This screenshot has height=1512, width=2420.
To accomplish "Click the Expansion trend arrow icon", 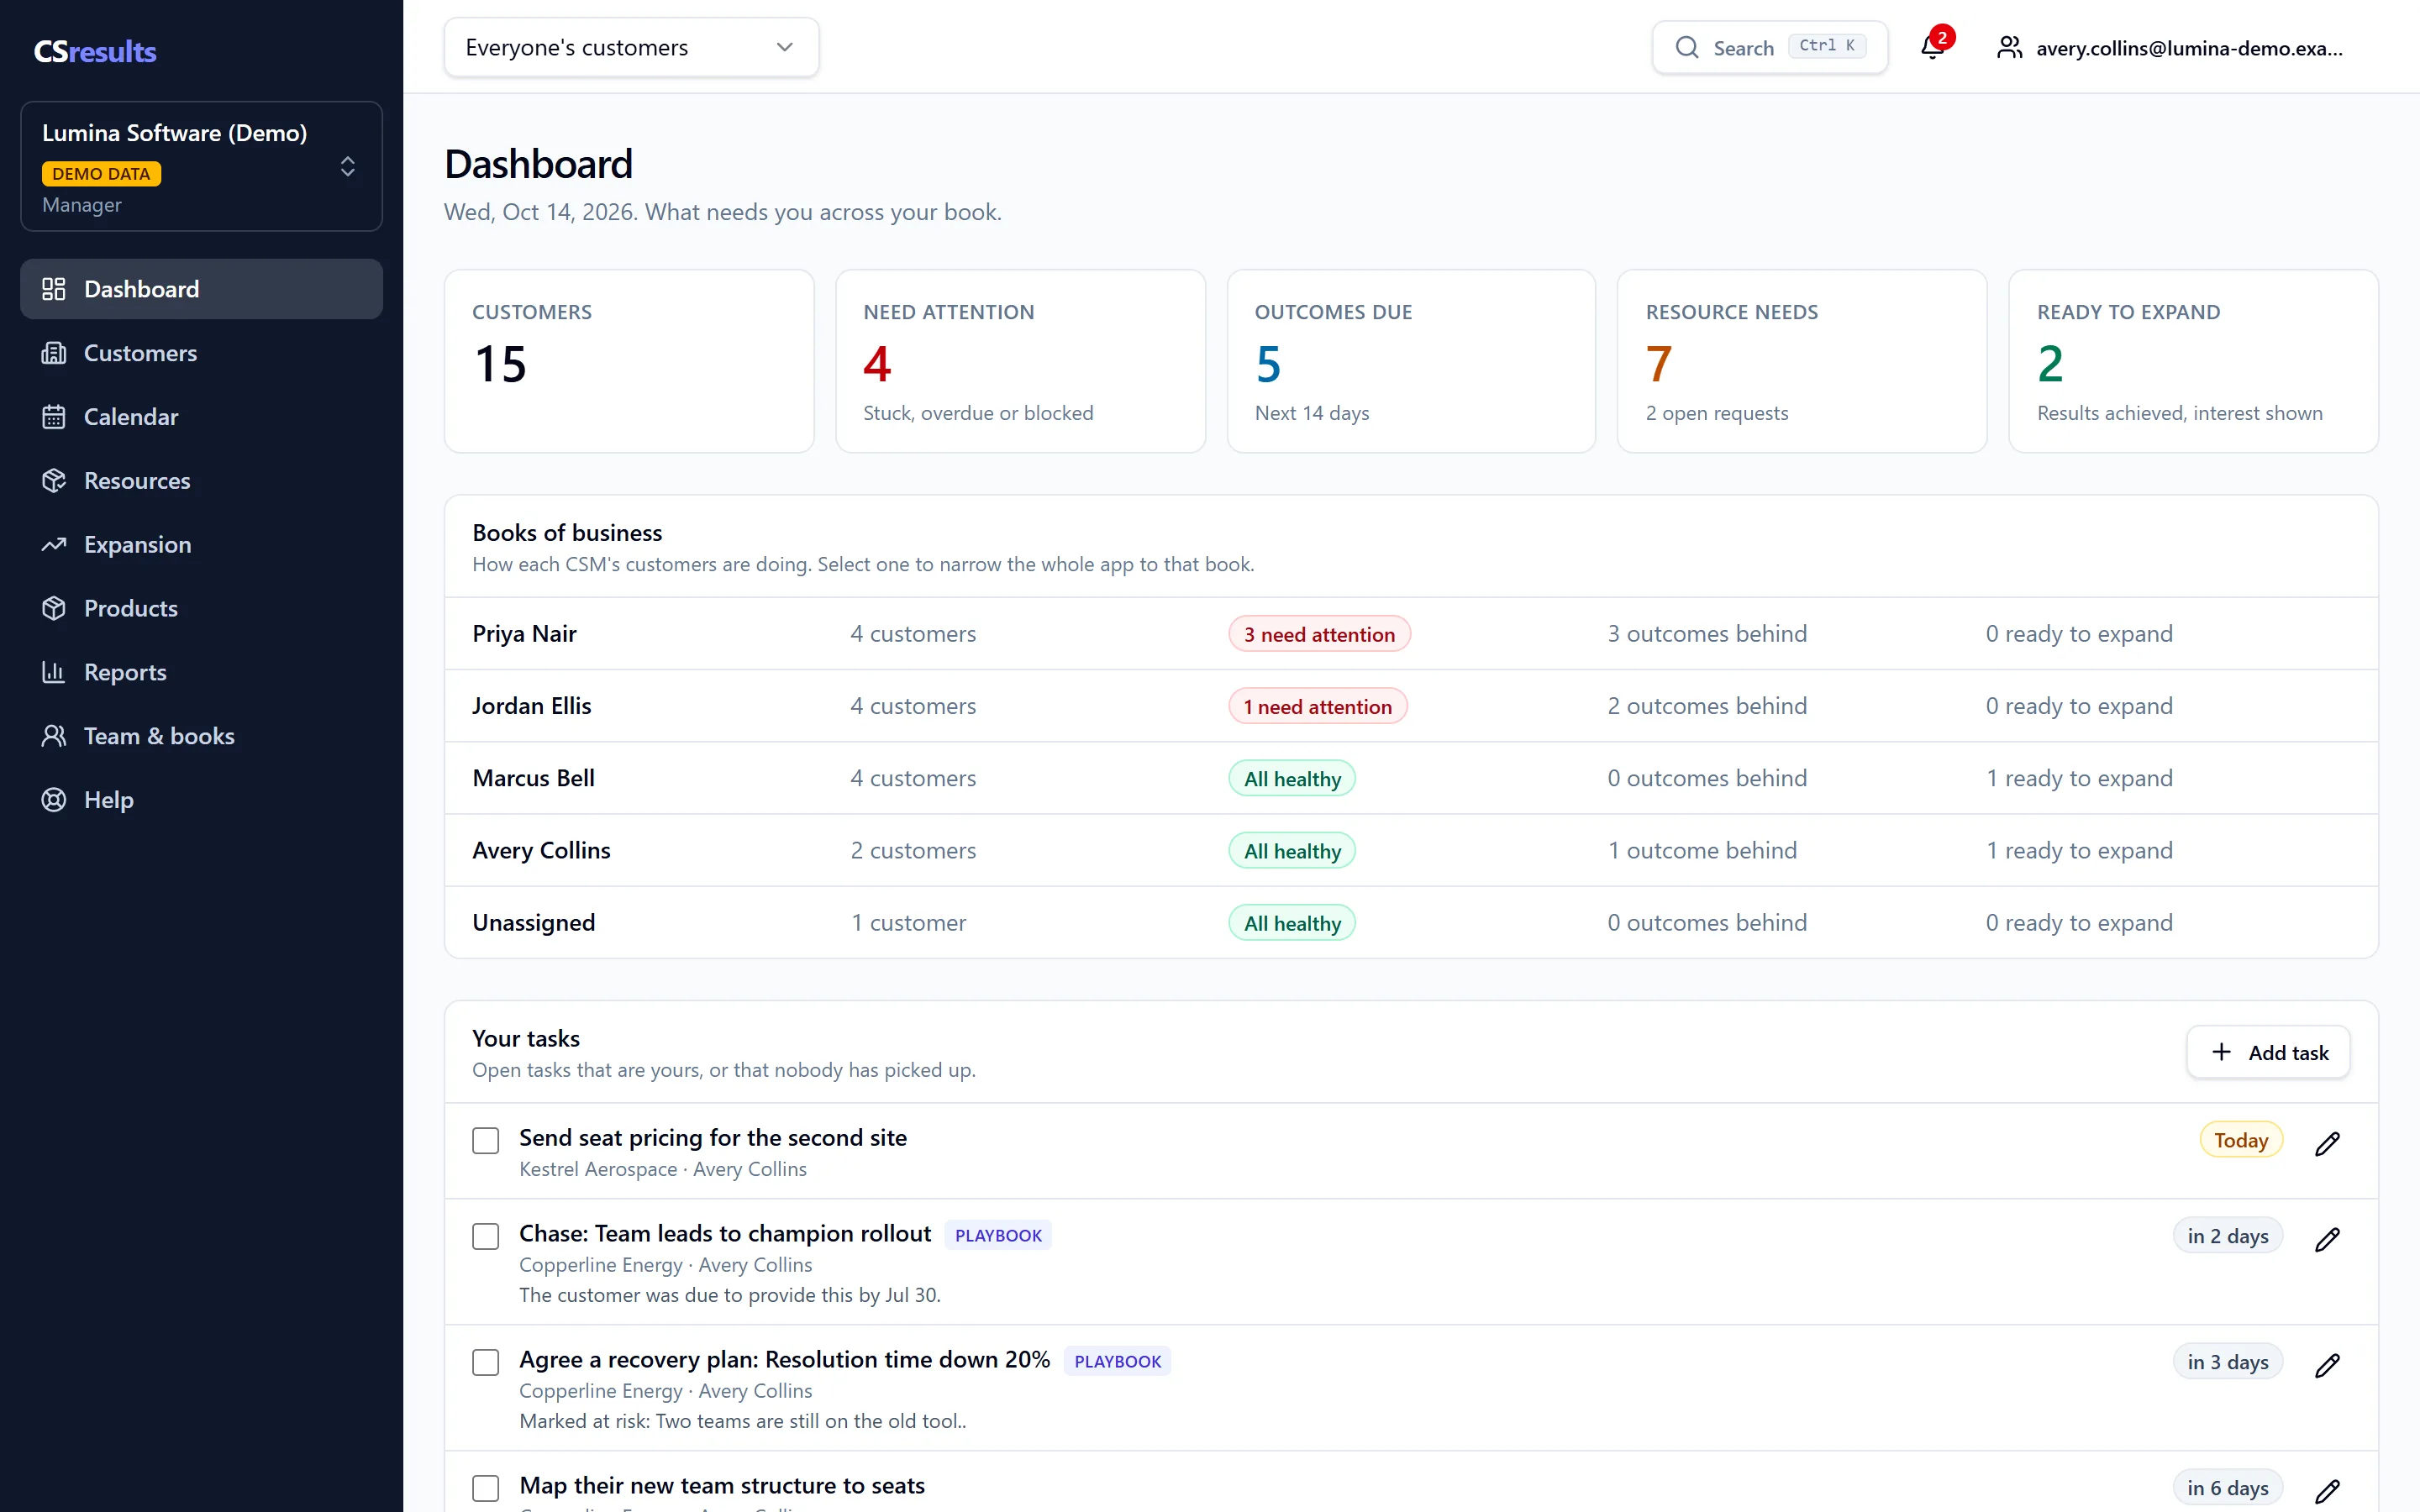I will tap(54, 545).
